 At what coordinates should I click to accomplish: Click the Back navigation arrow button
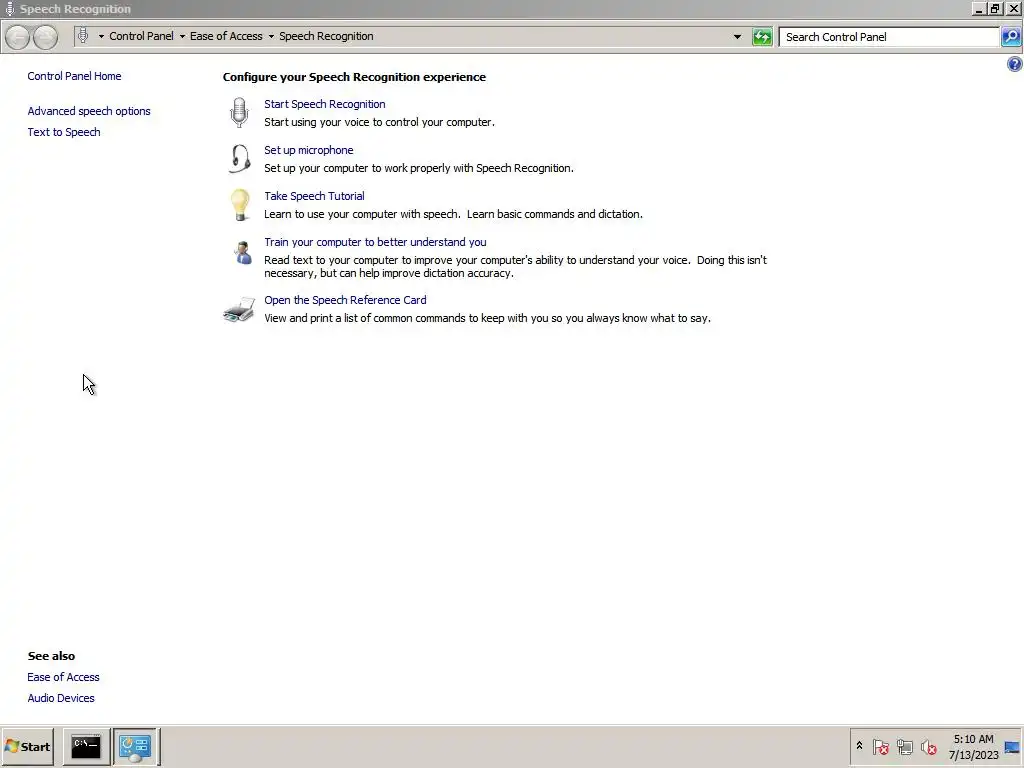coord(18,37)
